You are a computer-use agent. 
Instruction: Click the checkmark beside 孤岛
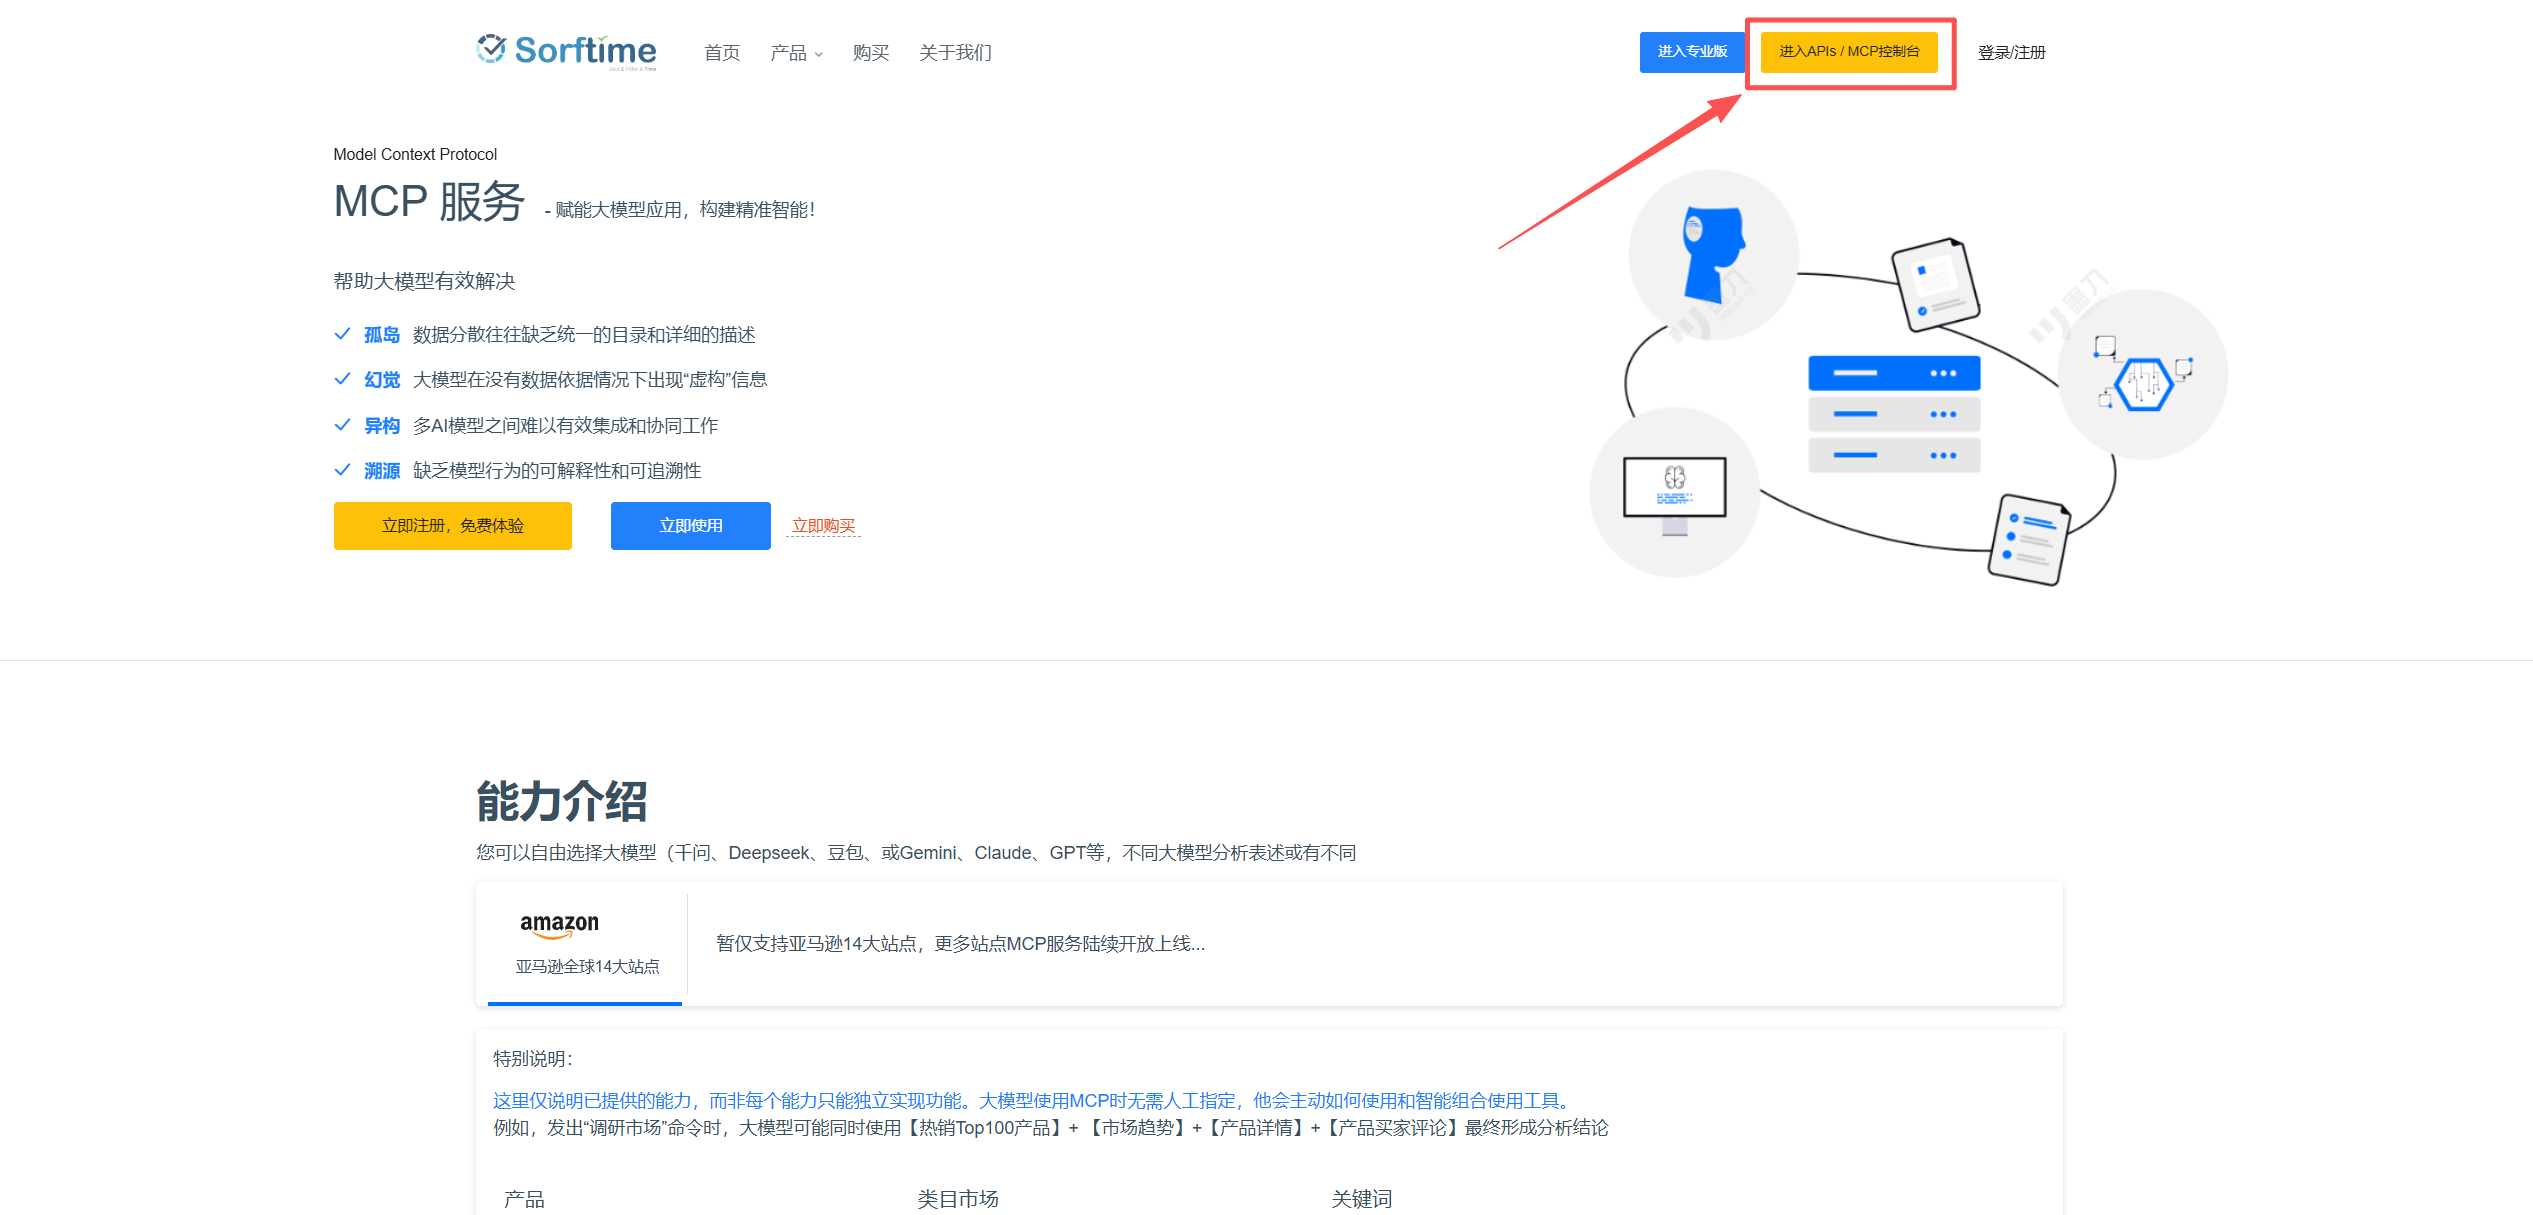click(342, 334)
